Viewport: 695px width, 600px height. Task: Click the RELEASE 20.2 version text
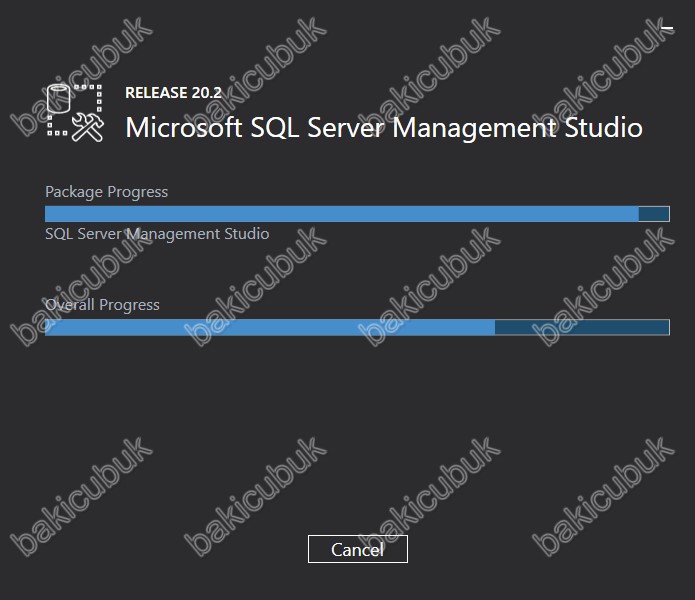[173, 93]
